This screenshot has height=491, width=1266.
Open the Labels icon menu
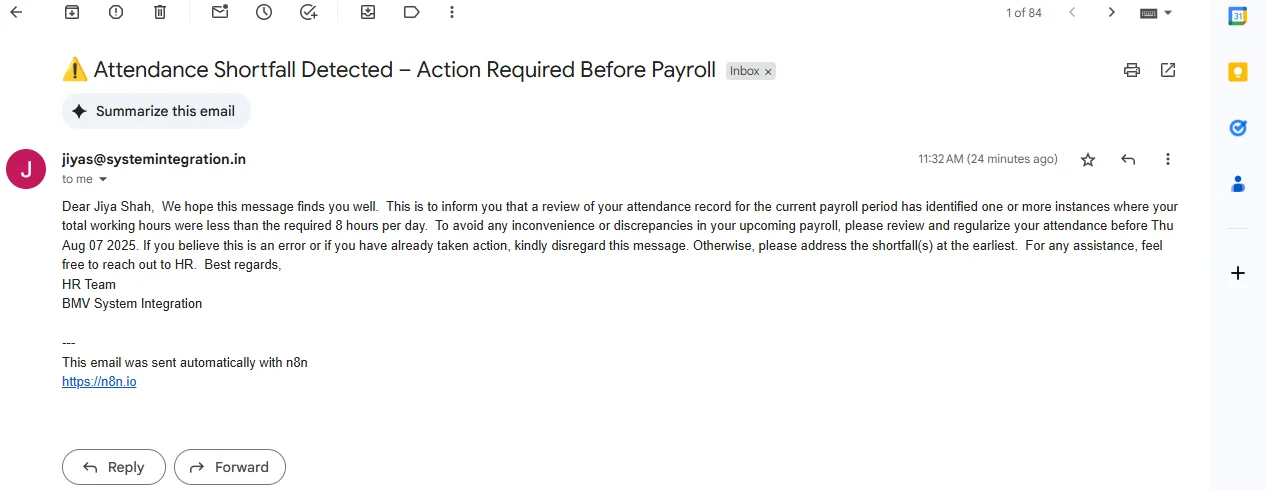(411, 12)
